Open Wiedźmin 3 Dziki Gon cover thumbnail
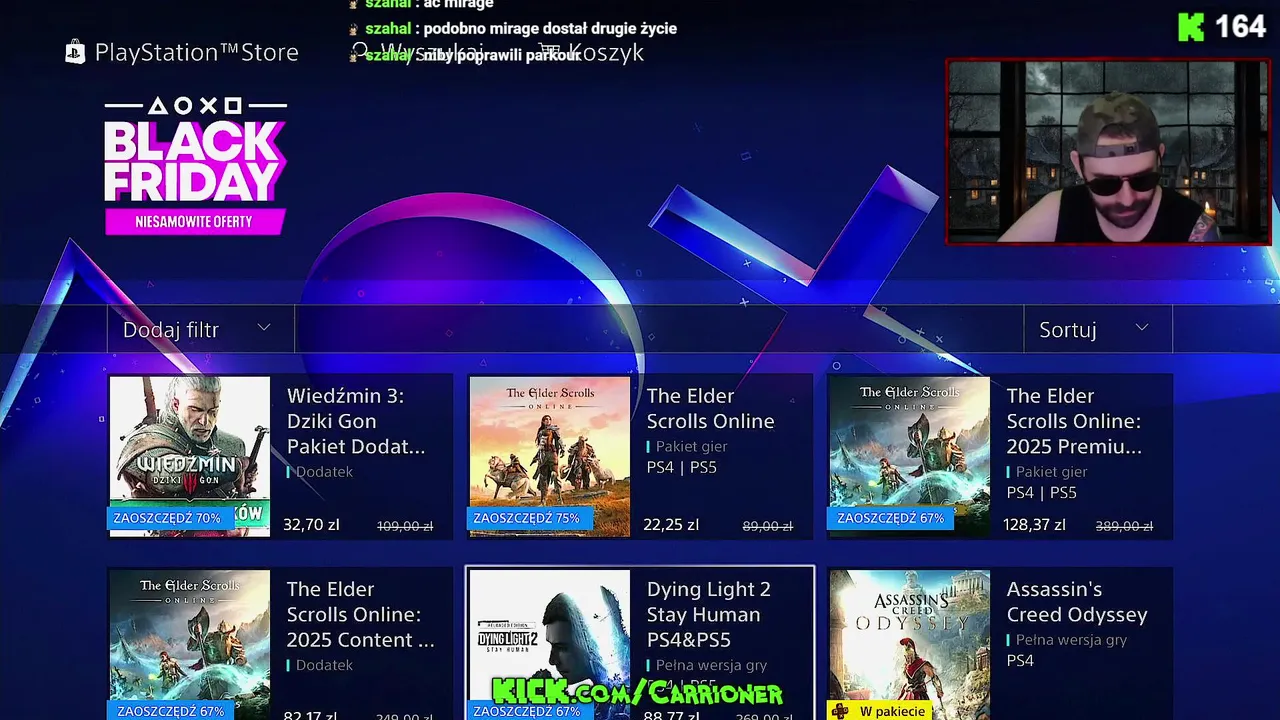 (x=190, y=456)
